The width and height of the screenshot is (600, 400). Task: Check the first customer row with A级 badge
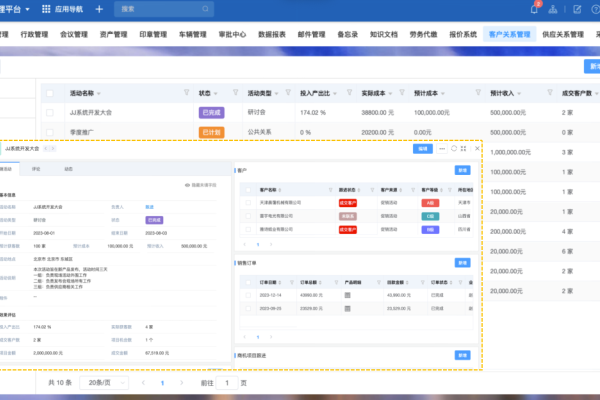[x=248, y=203]
